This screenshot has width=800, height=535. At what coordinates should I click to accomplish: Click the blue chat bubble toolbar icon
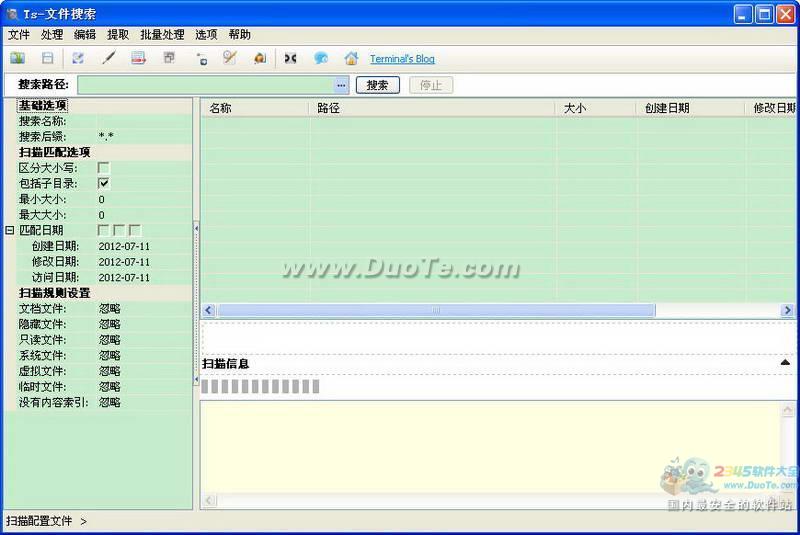click(320, 59)
